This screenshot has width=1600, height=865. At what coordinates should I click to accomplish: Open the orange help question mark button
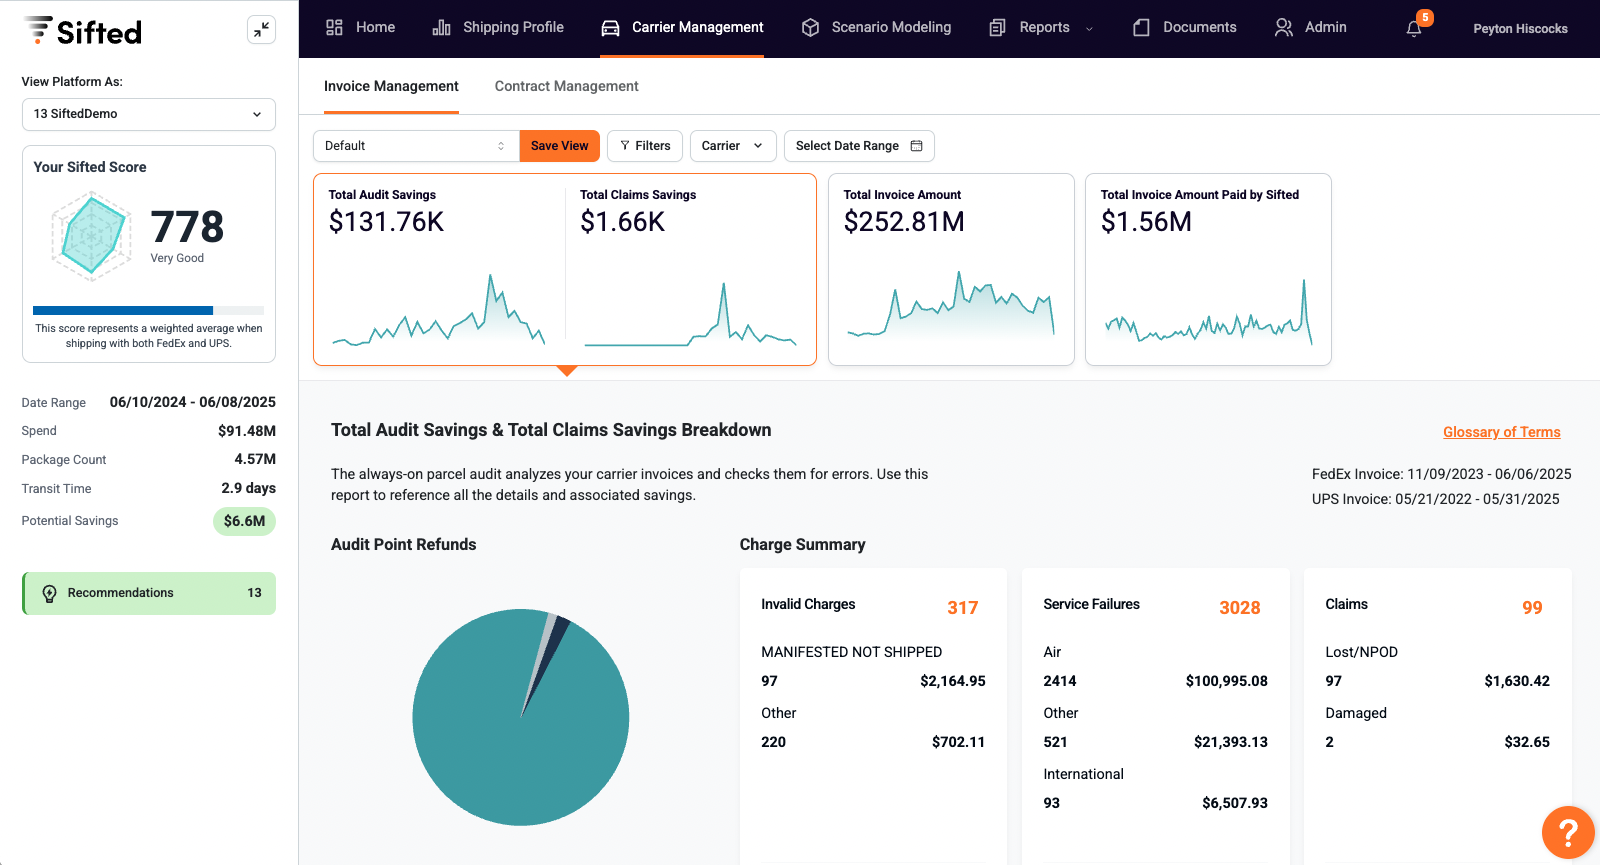pos(1567,832)
